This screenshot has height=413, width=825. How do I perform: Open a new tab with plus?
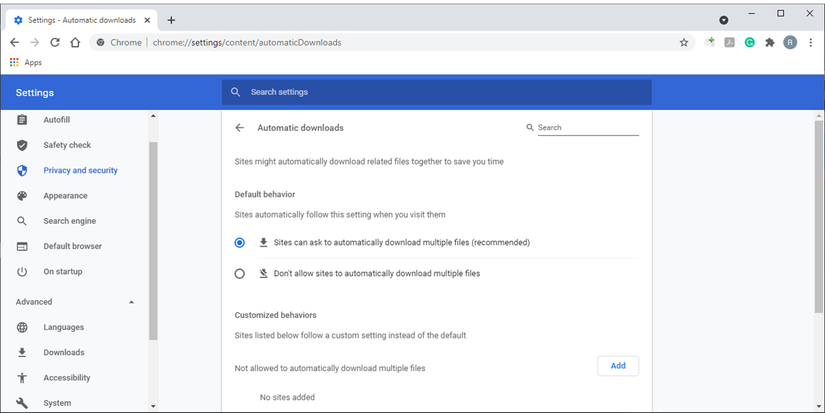point(171,20)
